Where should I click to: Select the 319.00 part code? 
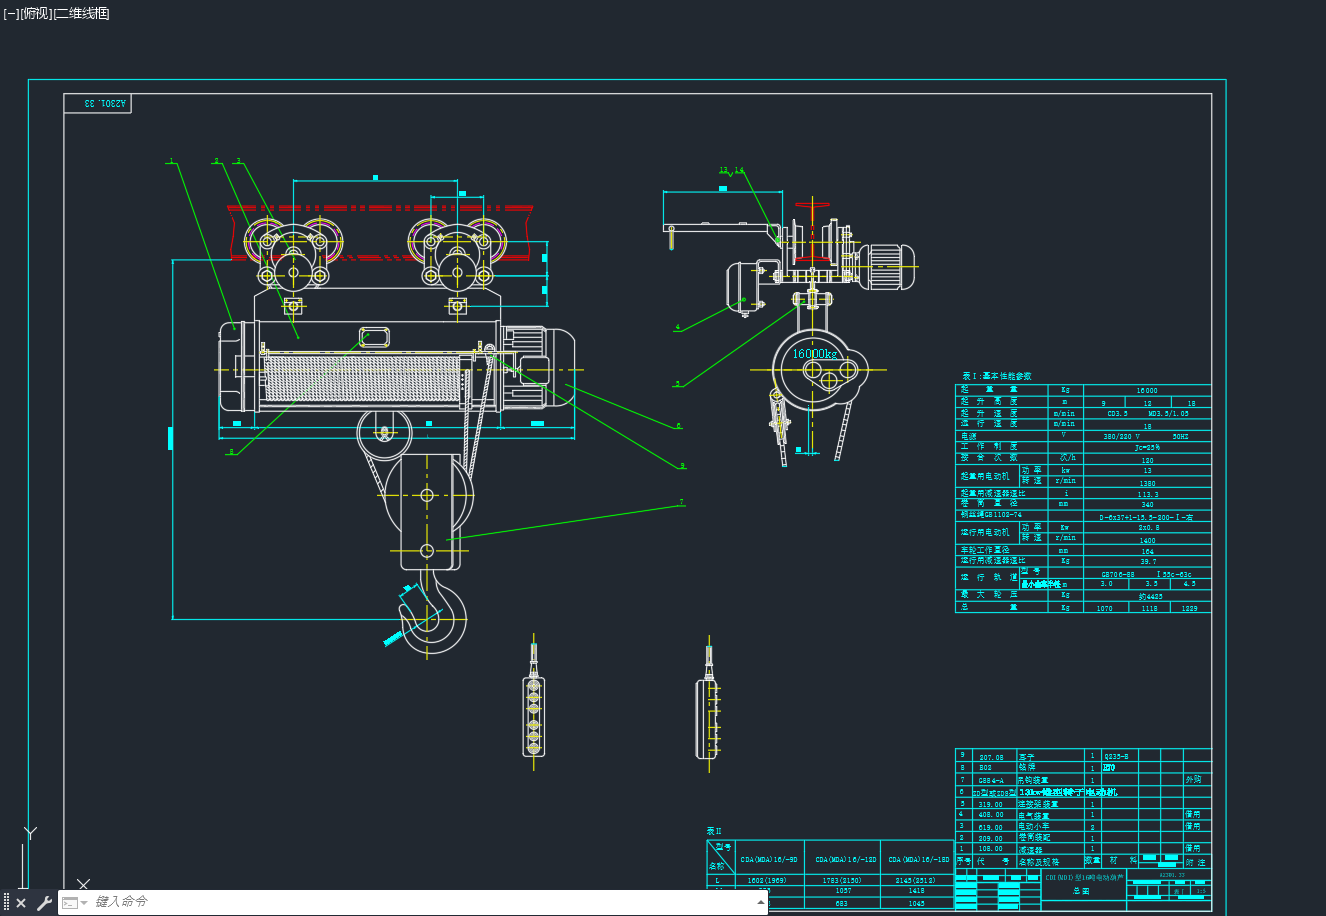click(991, 804)
